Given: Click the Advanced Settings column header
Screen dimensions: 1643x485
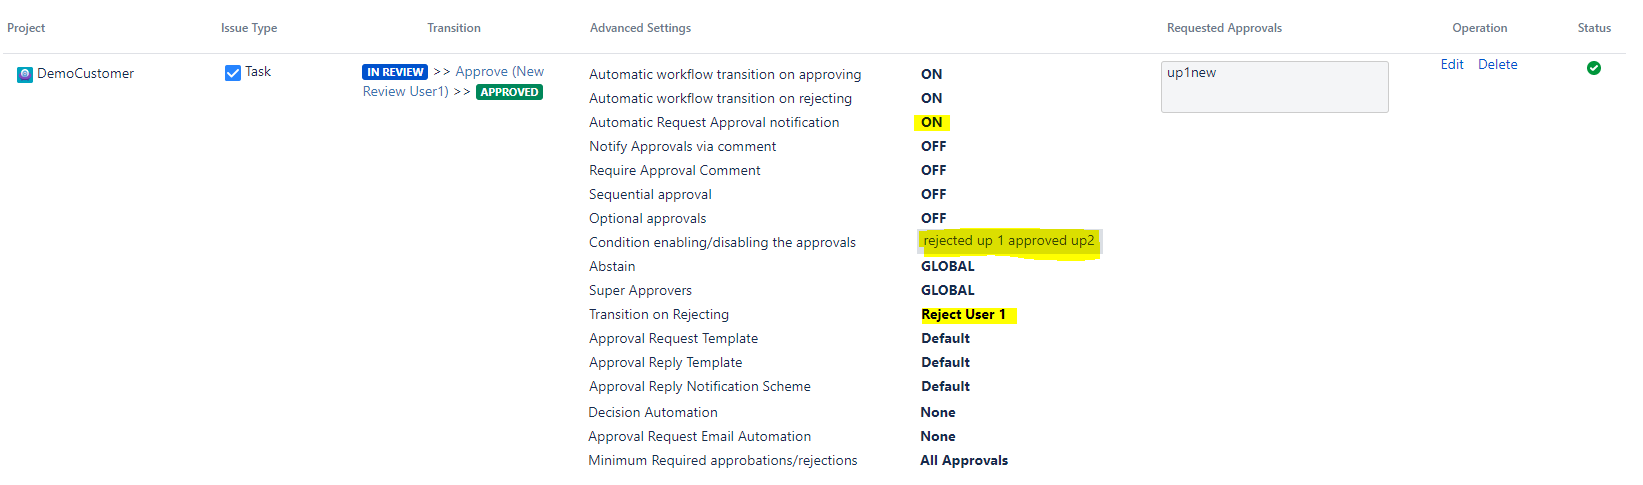Looking at the screenshot, I should (640, 28).
